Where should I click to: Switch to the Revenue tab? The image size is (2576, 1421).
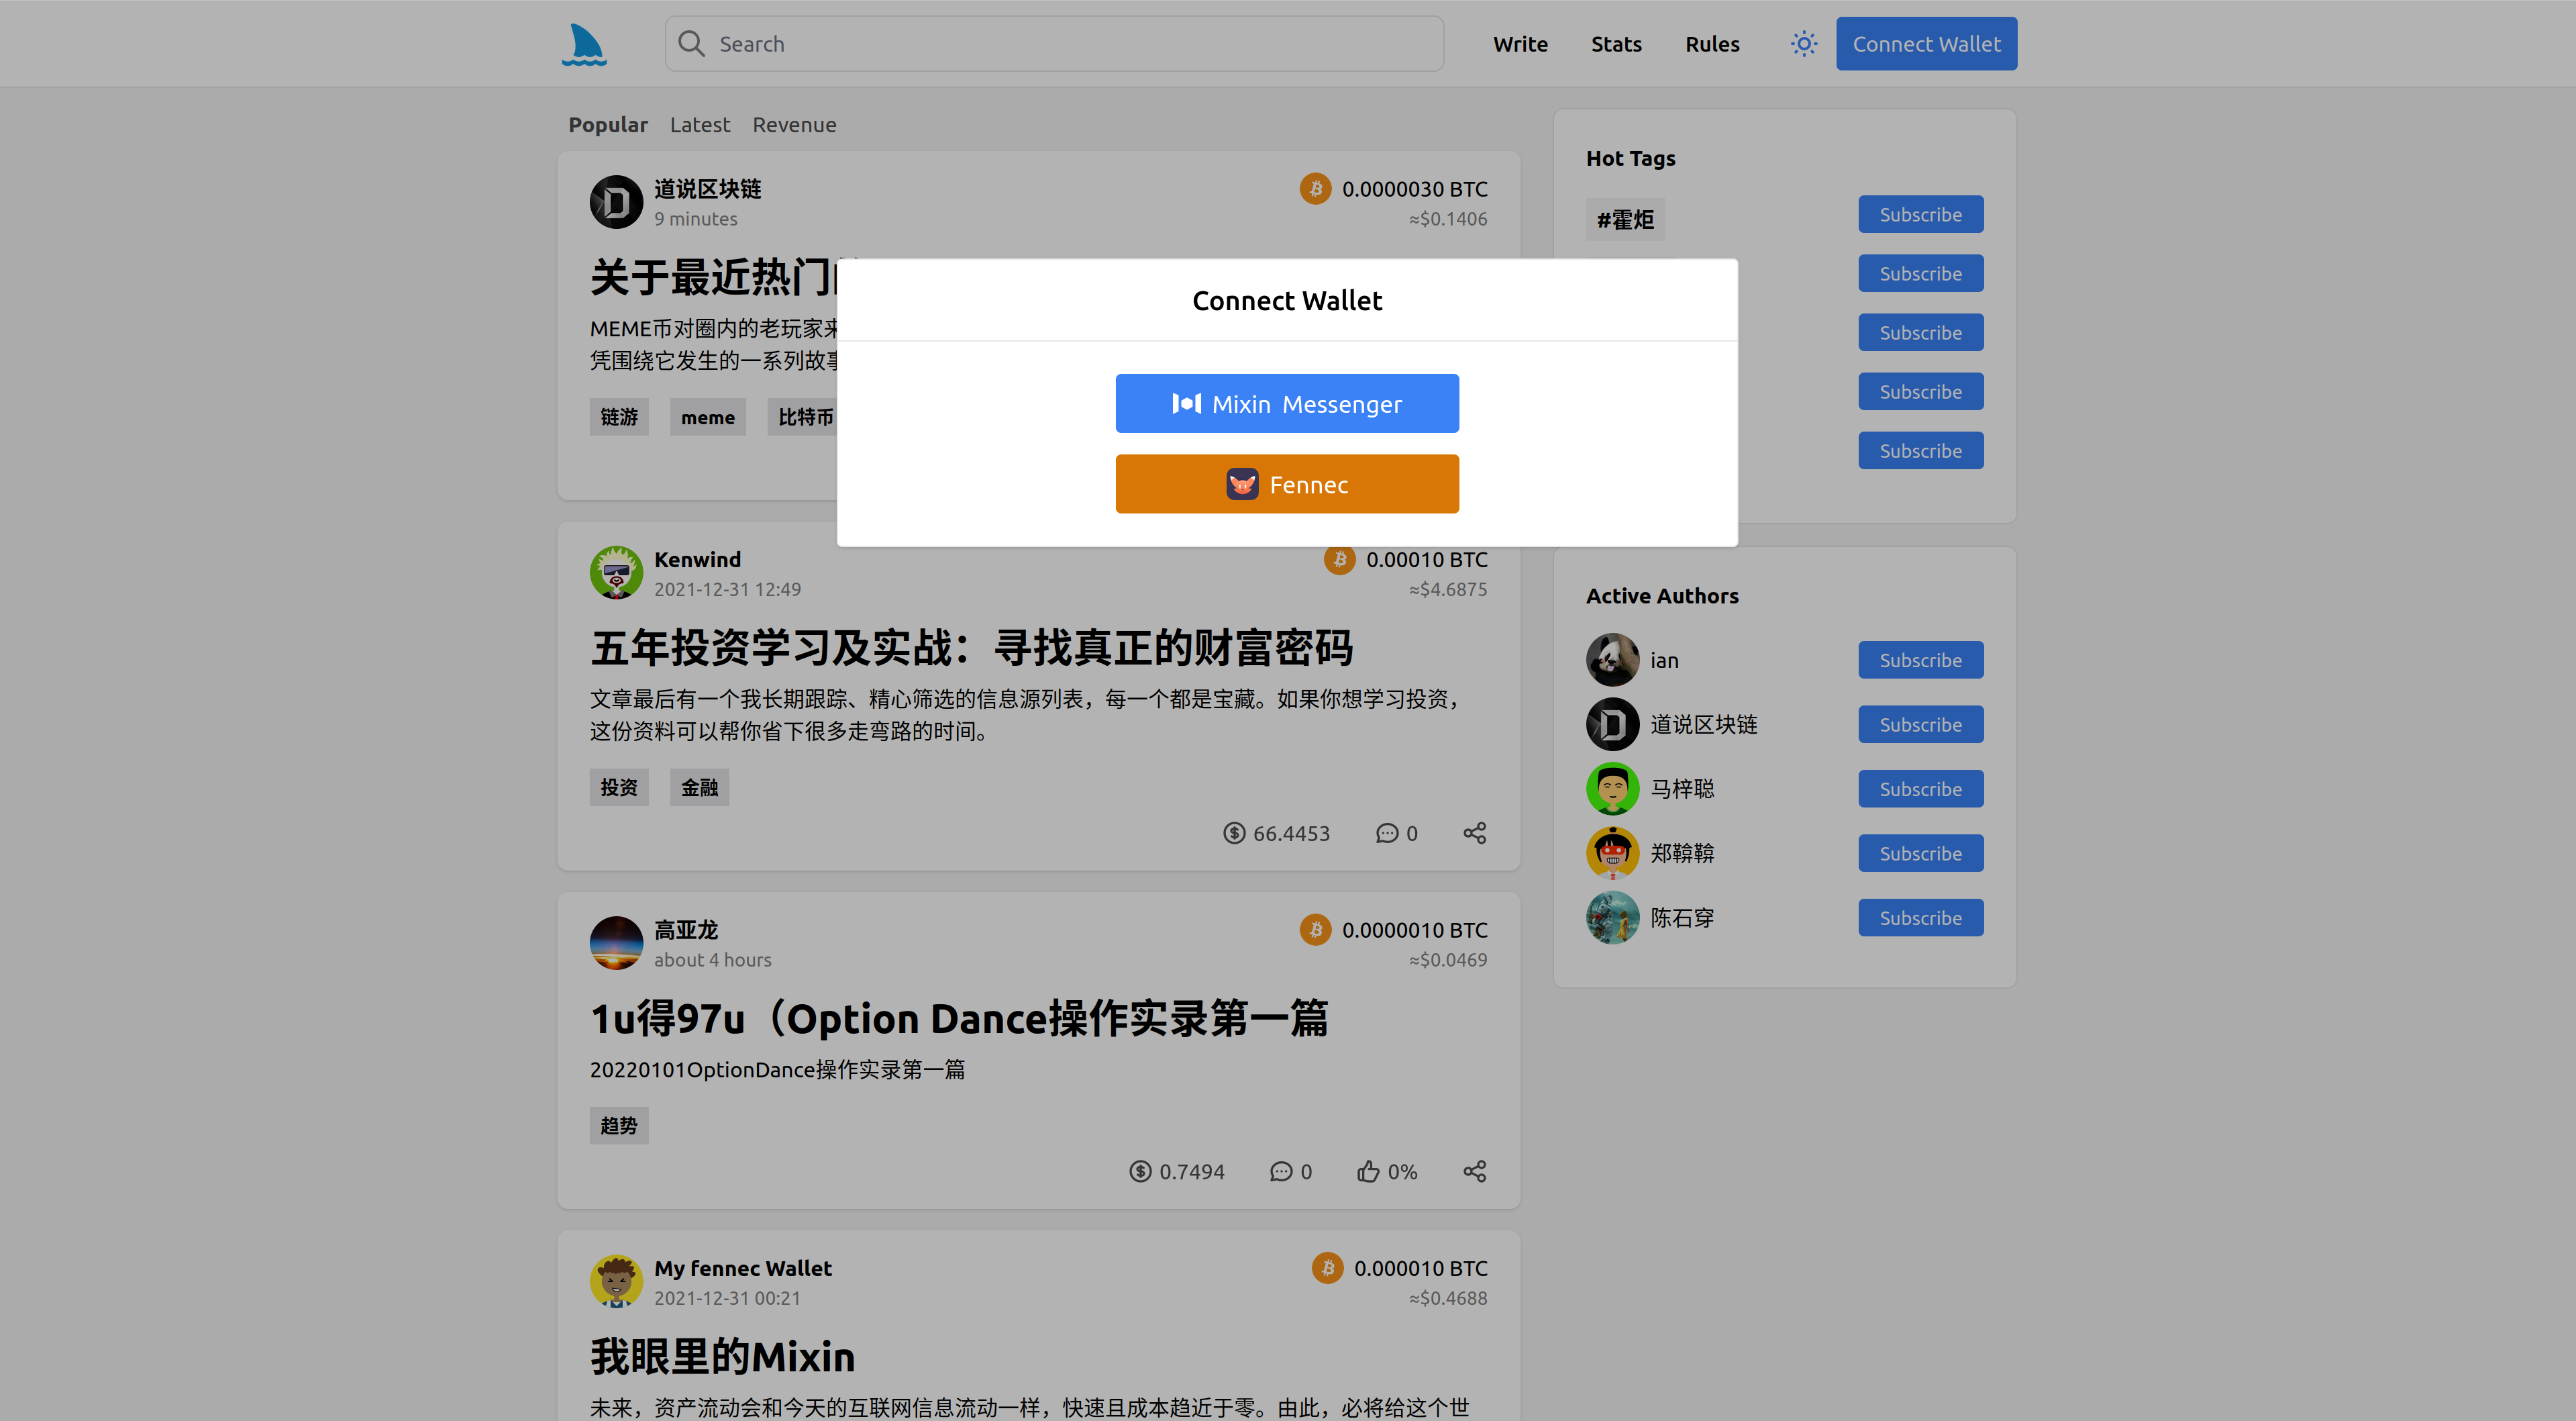click(794, 125)
